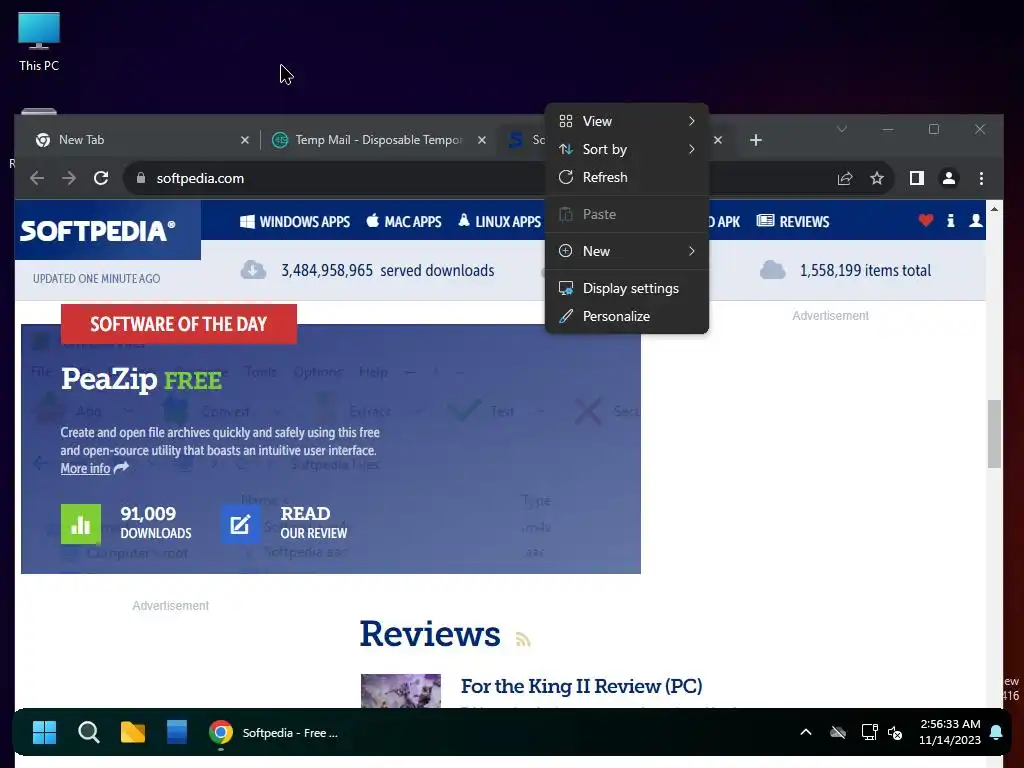Click the Reviews heading
Image resolution: width=1024 pixels, height=768 pixels.
tap(430, 634)
